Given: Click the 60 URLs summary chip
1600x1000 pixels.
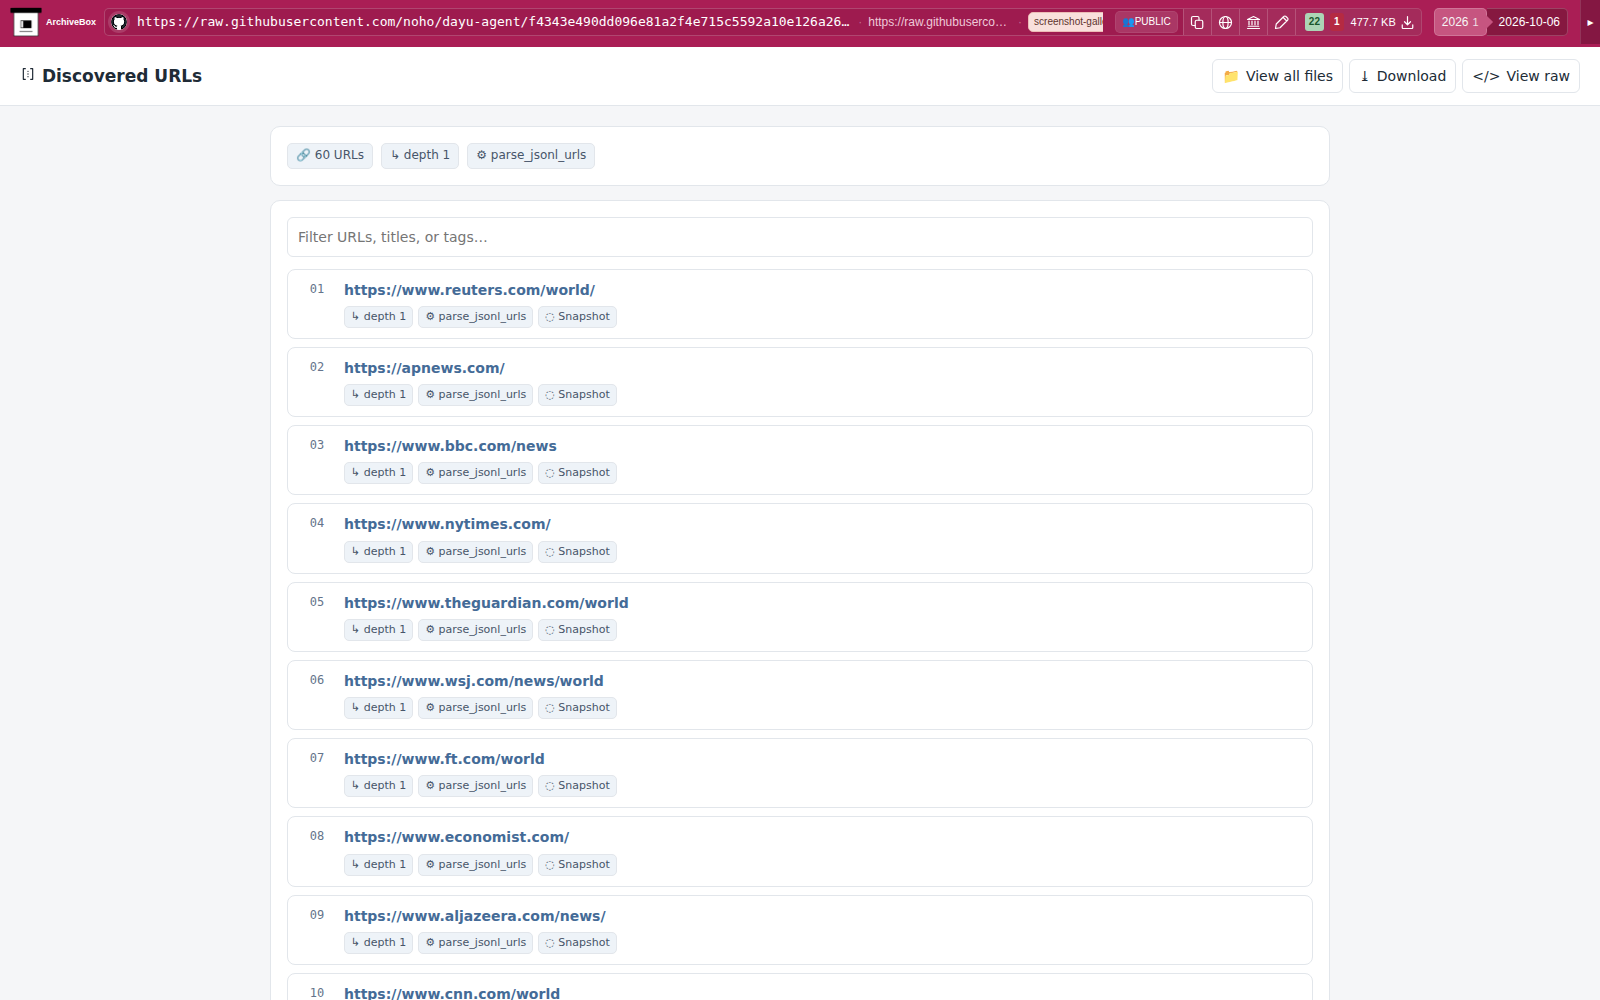Looking at the screenshot, I should pyautogui.click(x=330, y=155).
